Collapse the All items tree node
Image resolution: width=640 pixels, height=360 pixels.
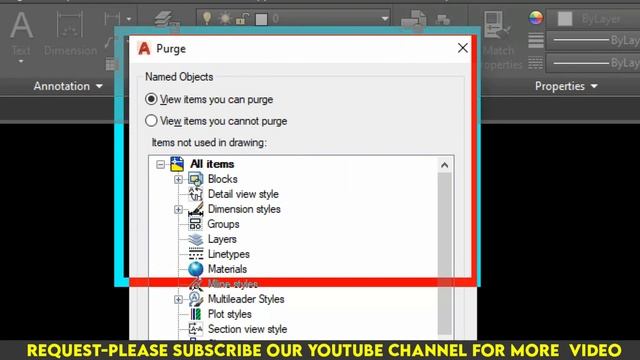pyautogui.click(x=160, y=164)
